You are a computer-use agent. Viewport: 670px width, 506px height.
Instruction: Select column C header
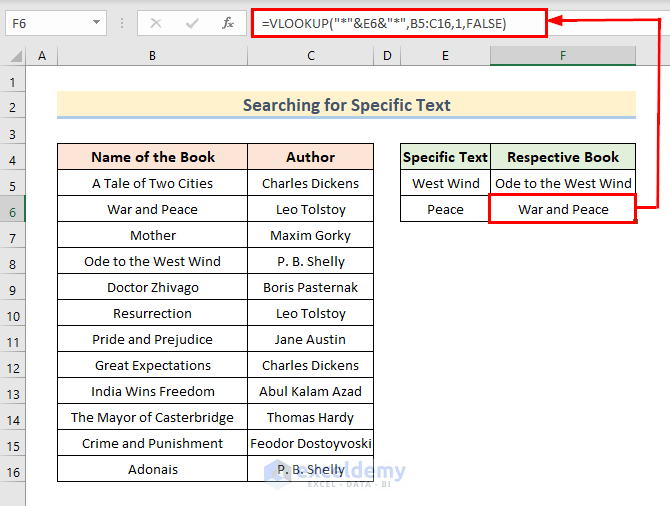pos(311,56)
